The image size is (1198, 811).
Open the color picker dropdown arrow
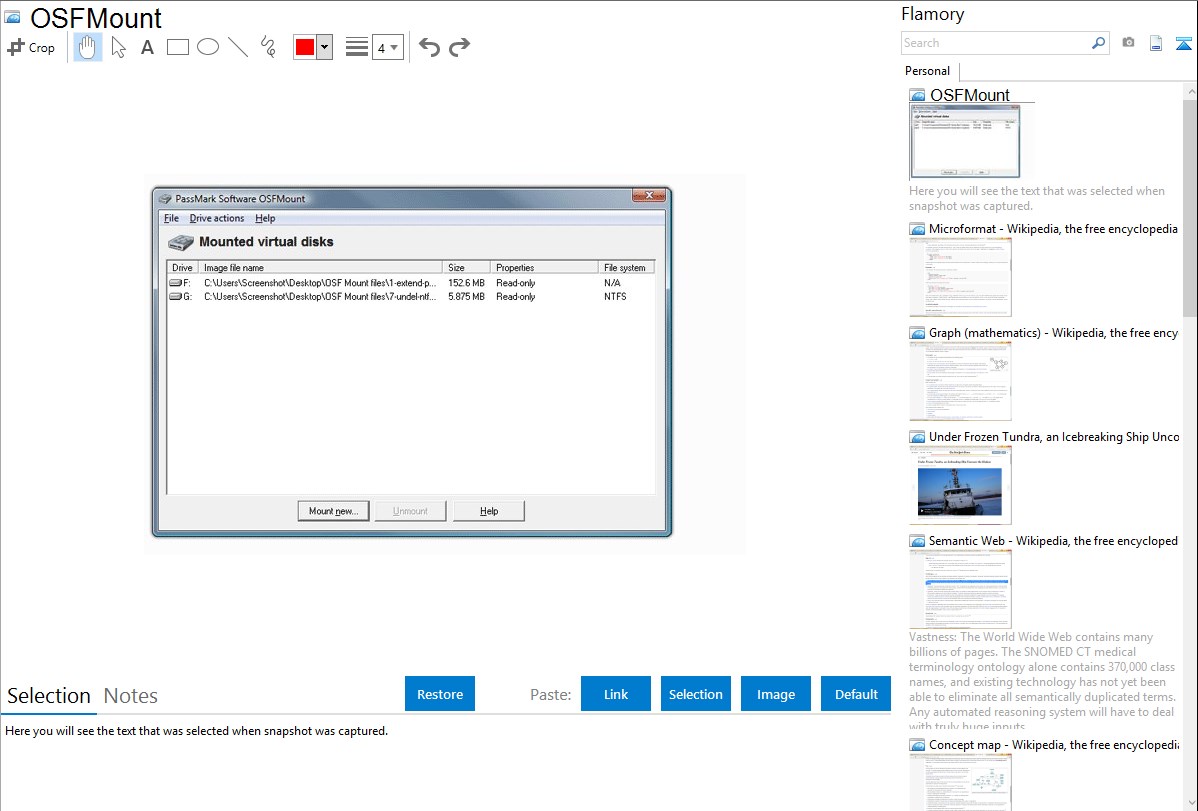coord(324,47)
